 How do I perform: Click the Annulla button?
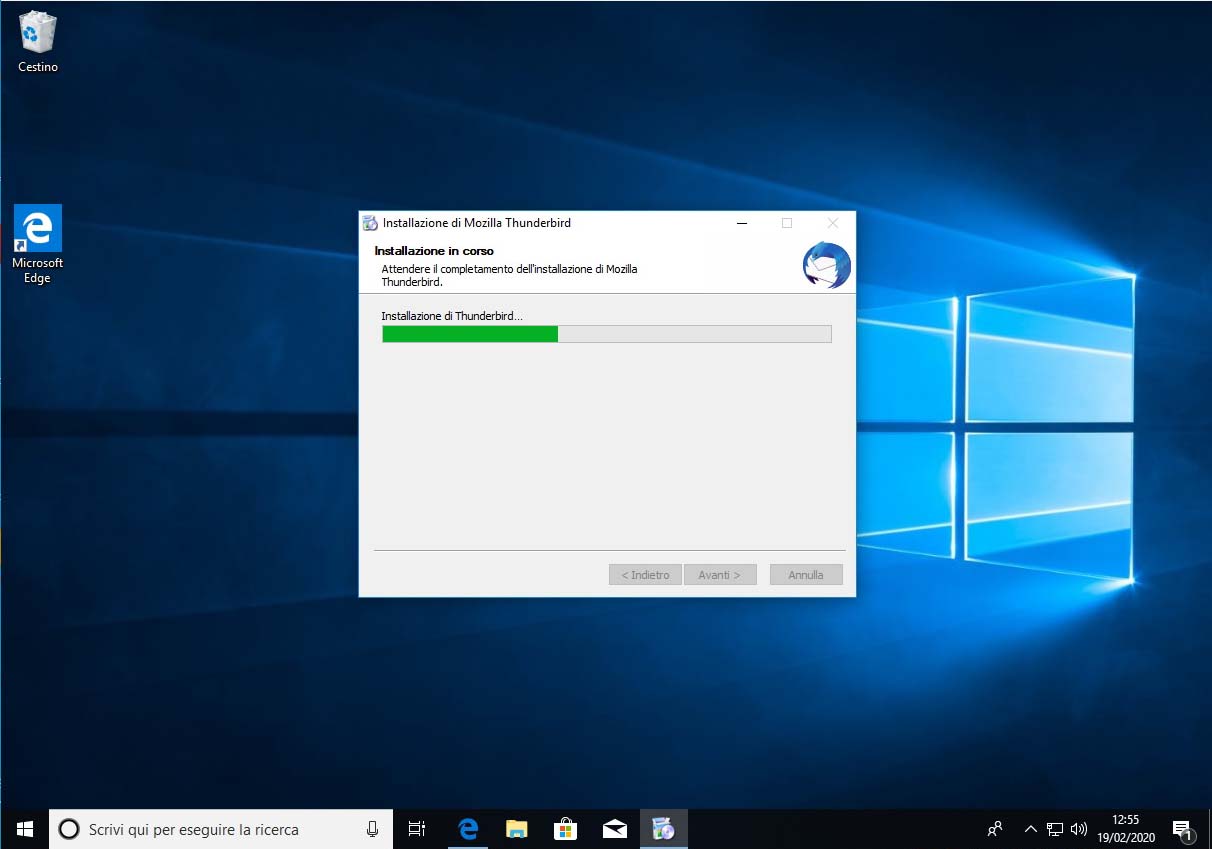(806, 575)
